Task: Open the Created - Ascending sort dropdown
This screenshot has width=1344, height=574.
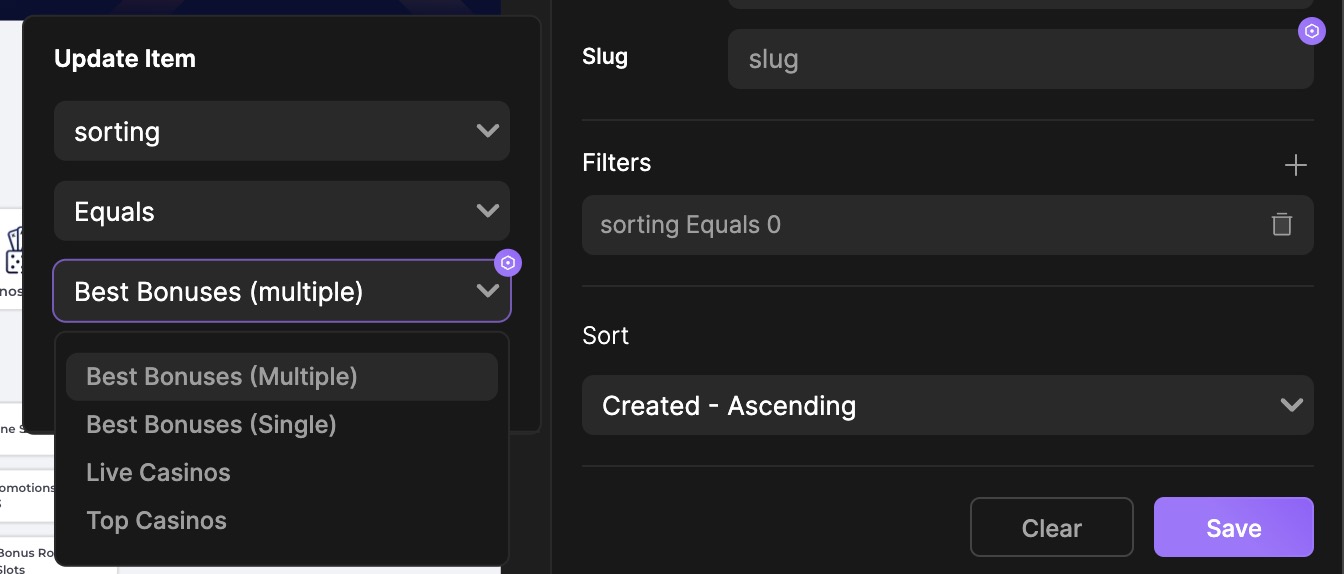Action: (948, 405)
